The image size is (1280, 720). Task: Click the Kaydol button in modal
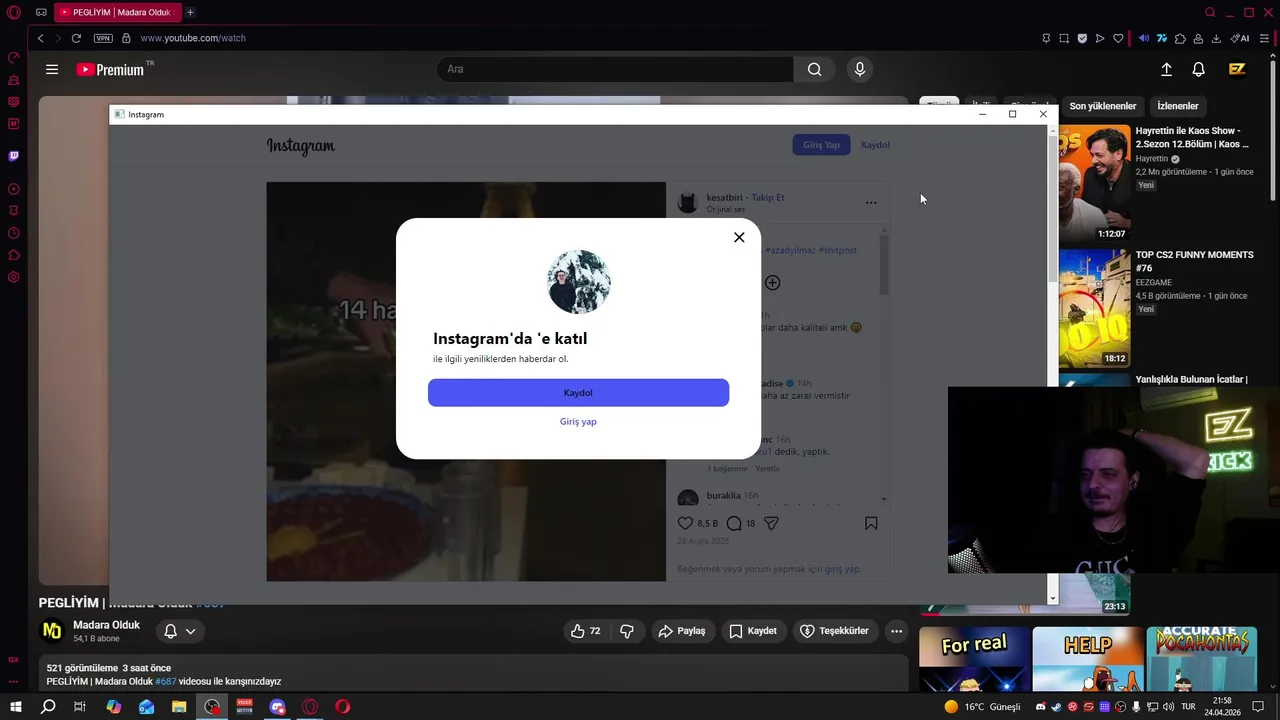(578, 393)
